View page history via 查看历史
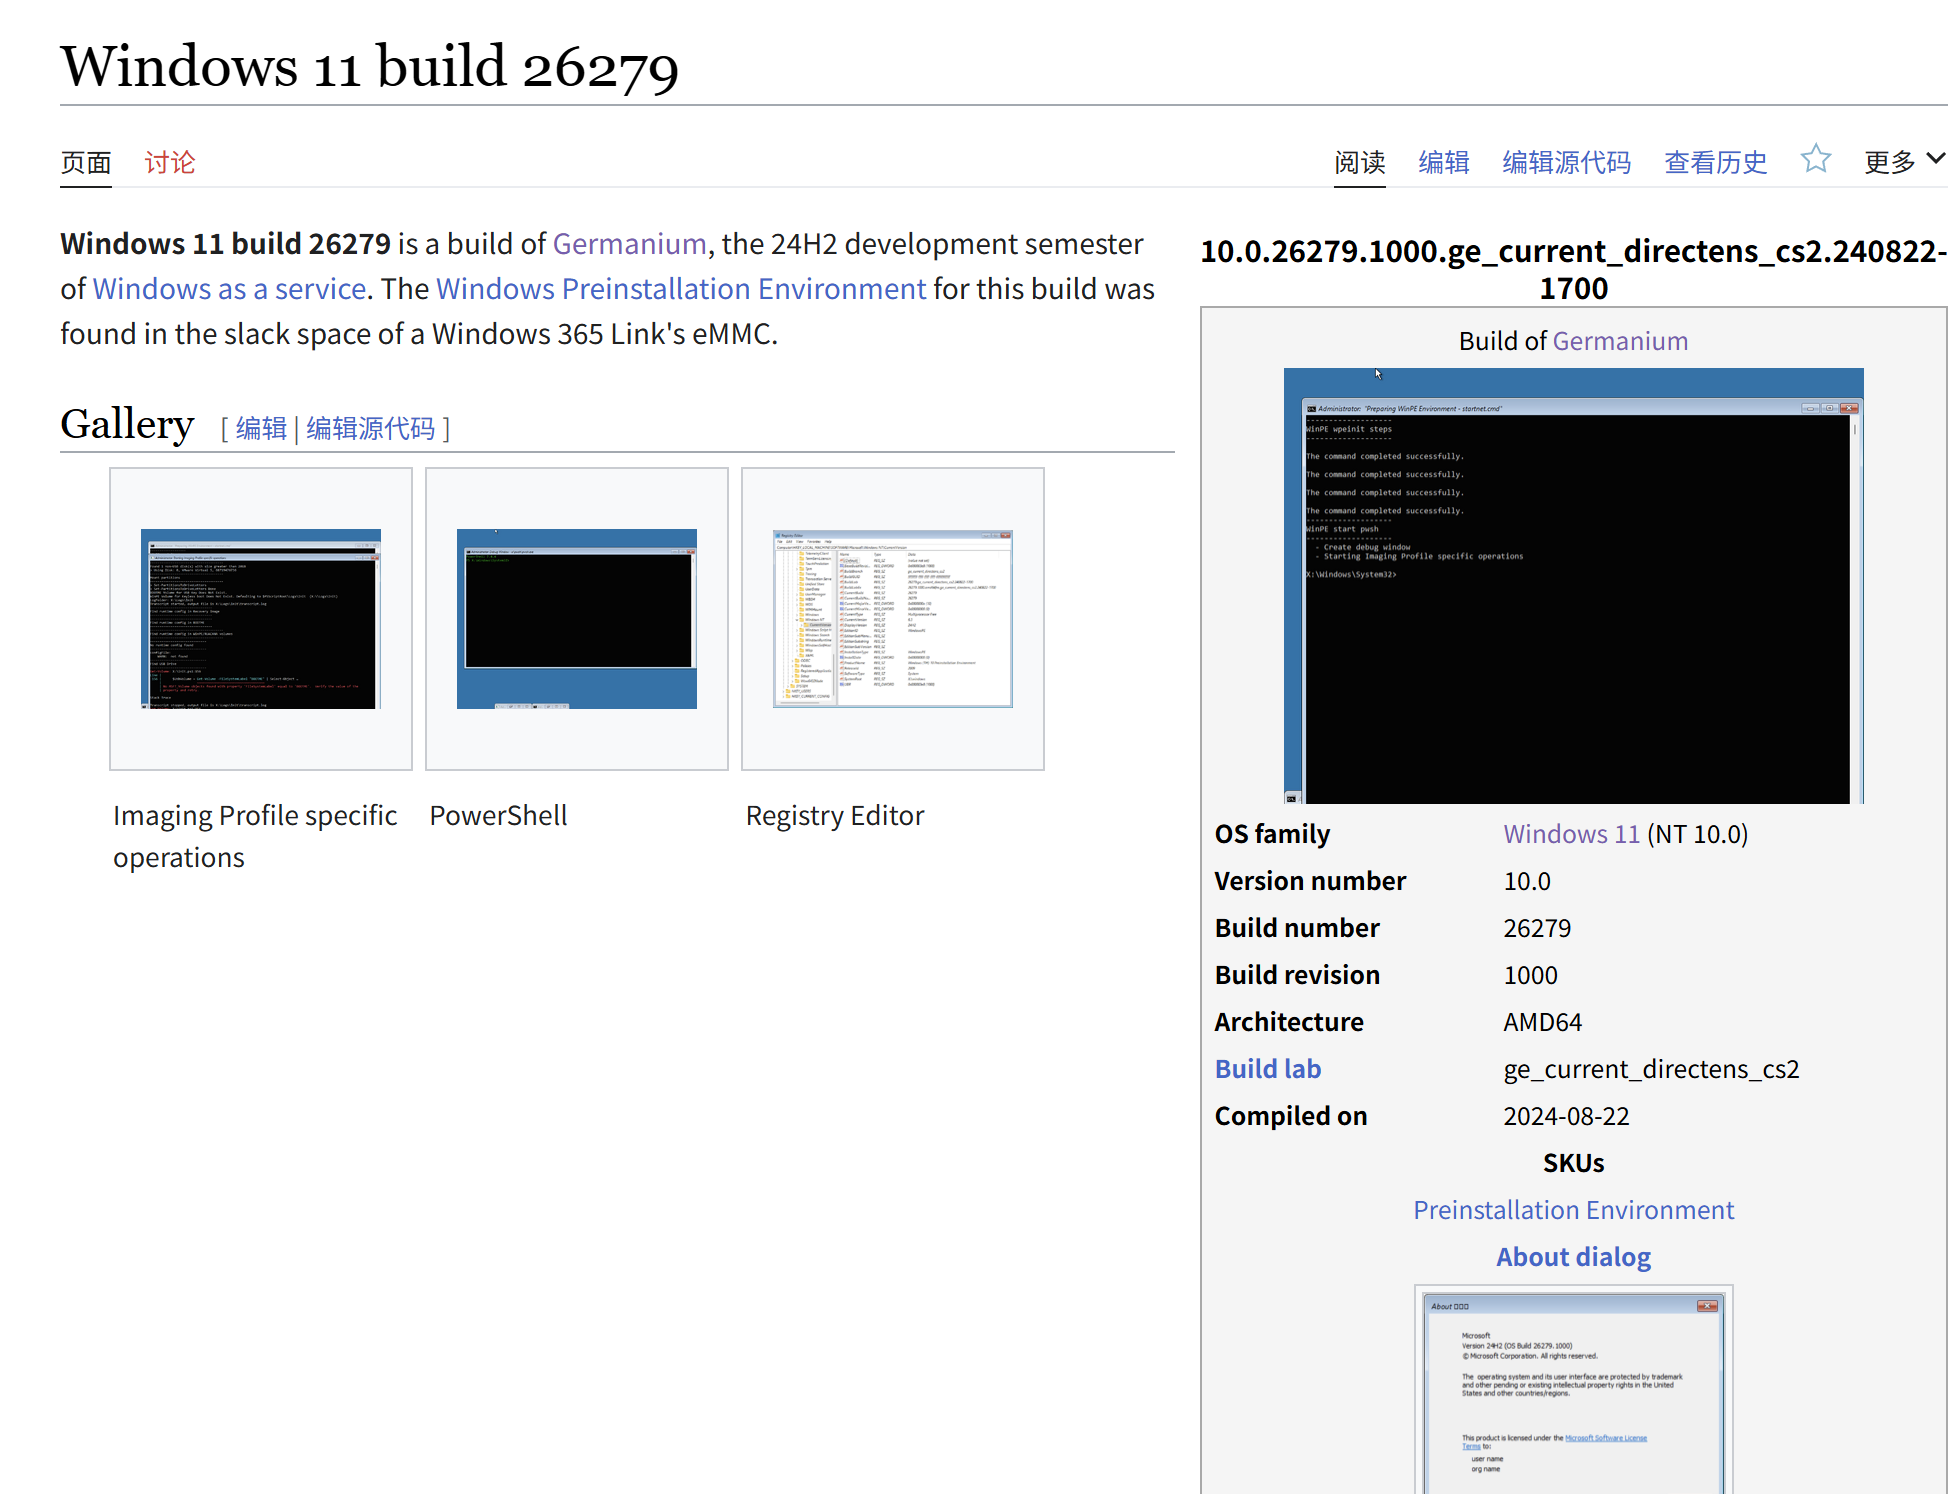 [1715, 162]
